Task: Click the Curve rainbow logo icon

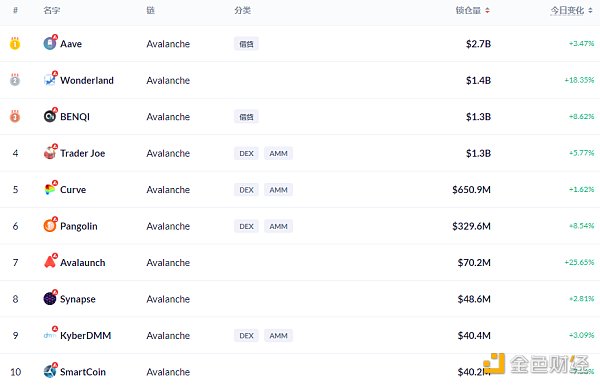Action: click(50, 189)
